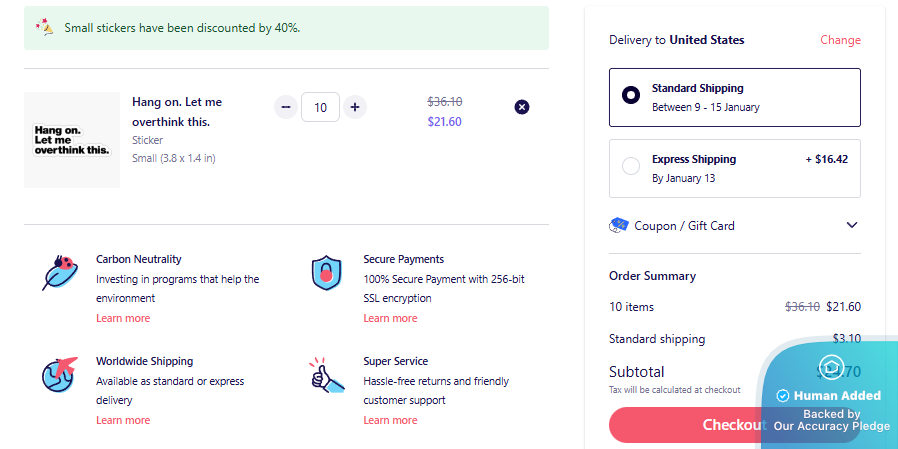Expand the Coupon / Gift Card section

(x=852, y=226)
